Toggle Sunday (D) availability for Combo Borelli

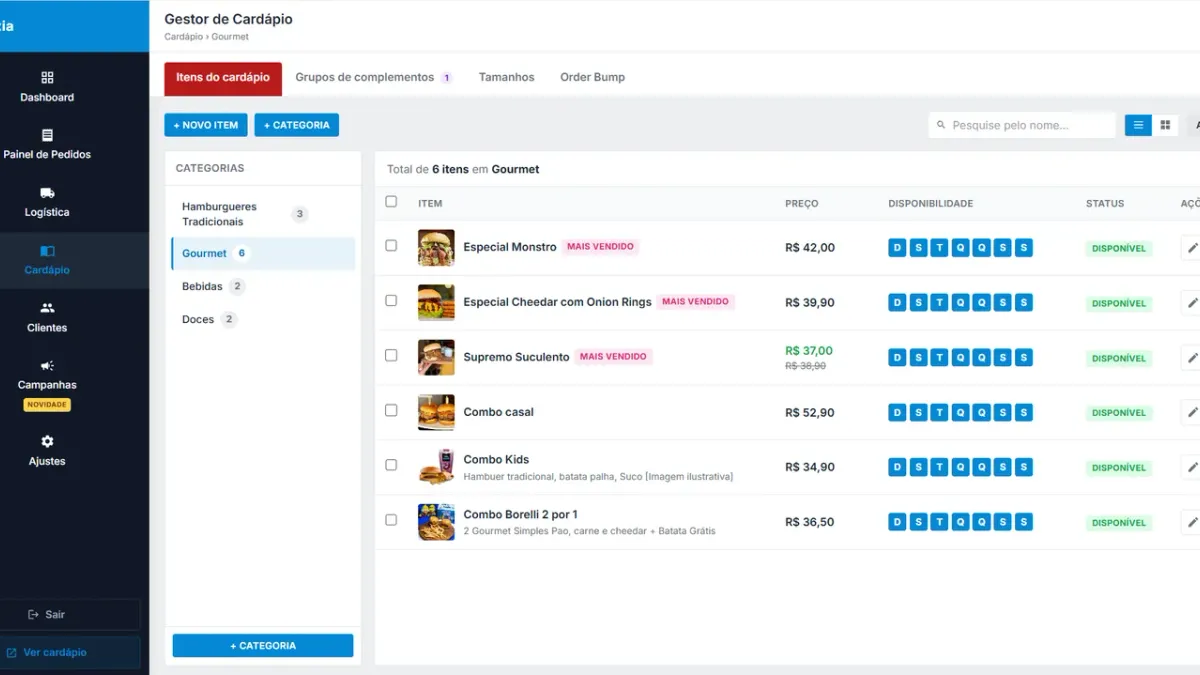point(897,522)
